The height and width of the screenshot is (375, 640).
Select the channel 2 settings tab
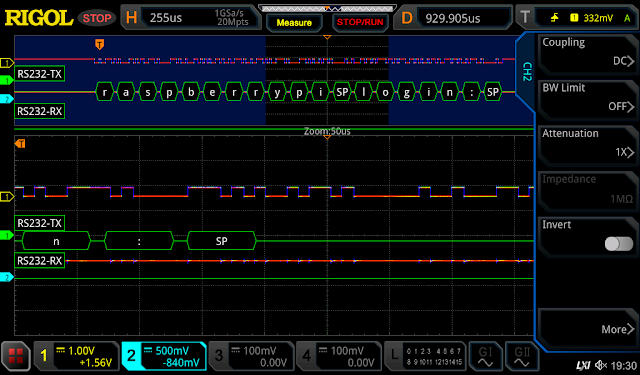click(x=164, y=356)
